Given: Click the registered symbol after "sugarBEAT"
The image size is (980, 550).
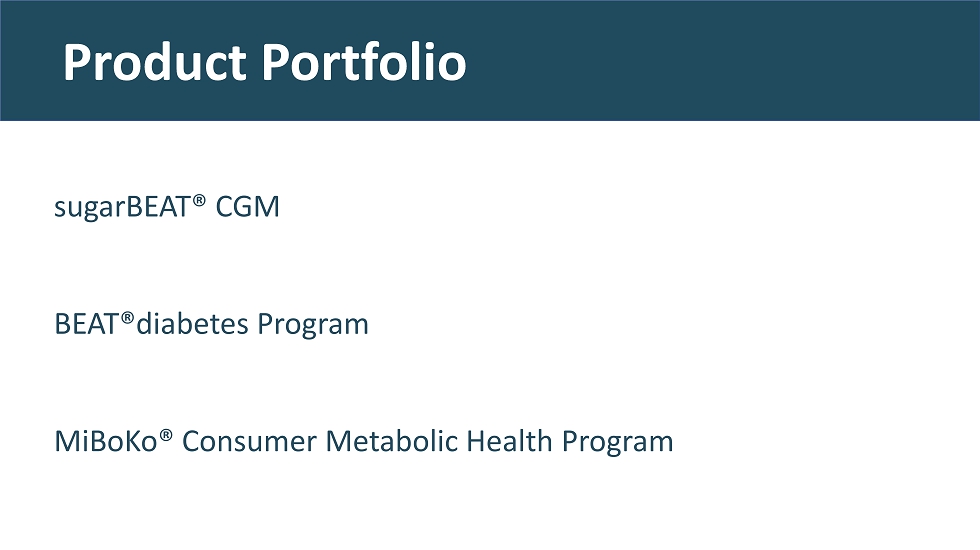Looking at the screenshot, I should tap(199, 201).
